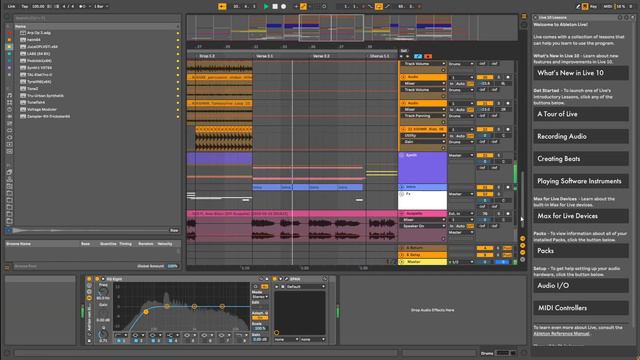Viewport: 640px width, 360px height.
Task: Select the red collection in the browser sidebar
Action: (x=9, y=33)
